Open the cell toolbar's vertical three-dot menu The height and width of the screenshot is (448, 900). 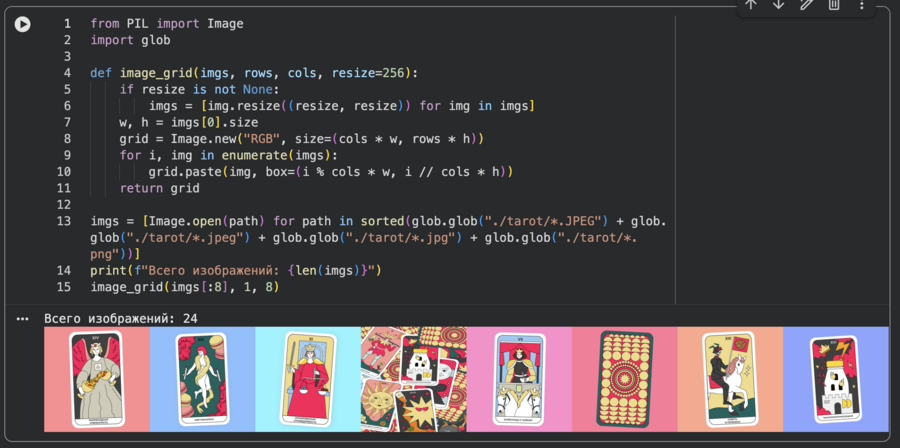pyautogui.click(x=862, y=4)
